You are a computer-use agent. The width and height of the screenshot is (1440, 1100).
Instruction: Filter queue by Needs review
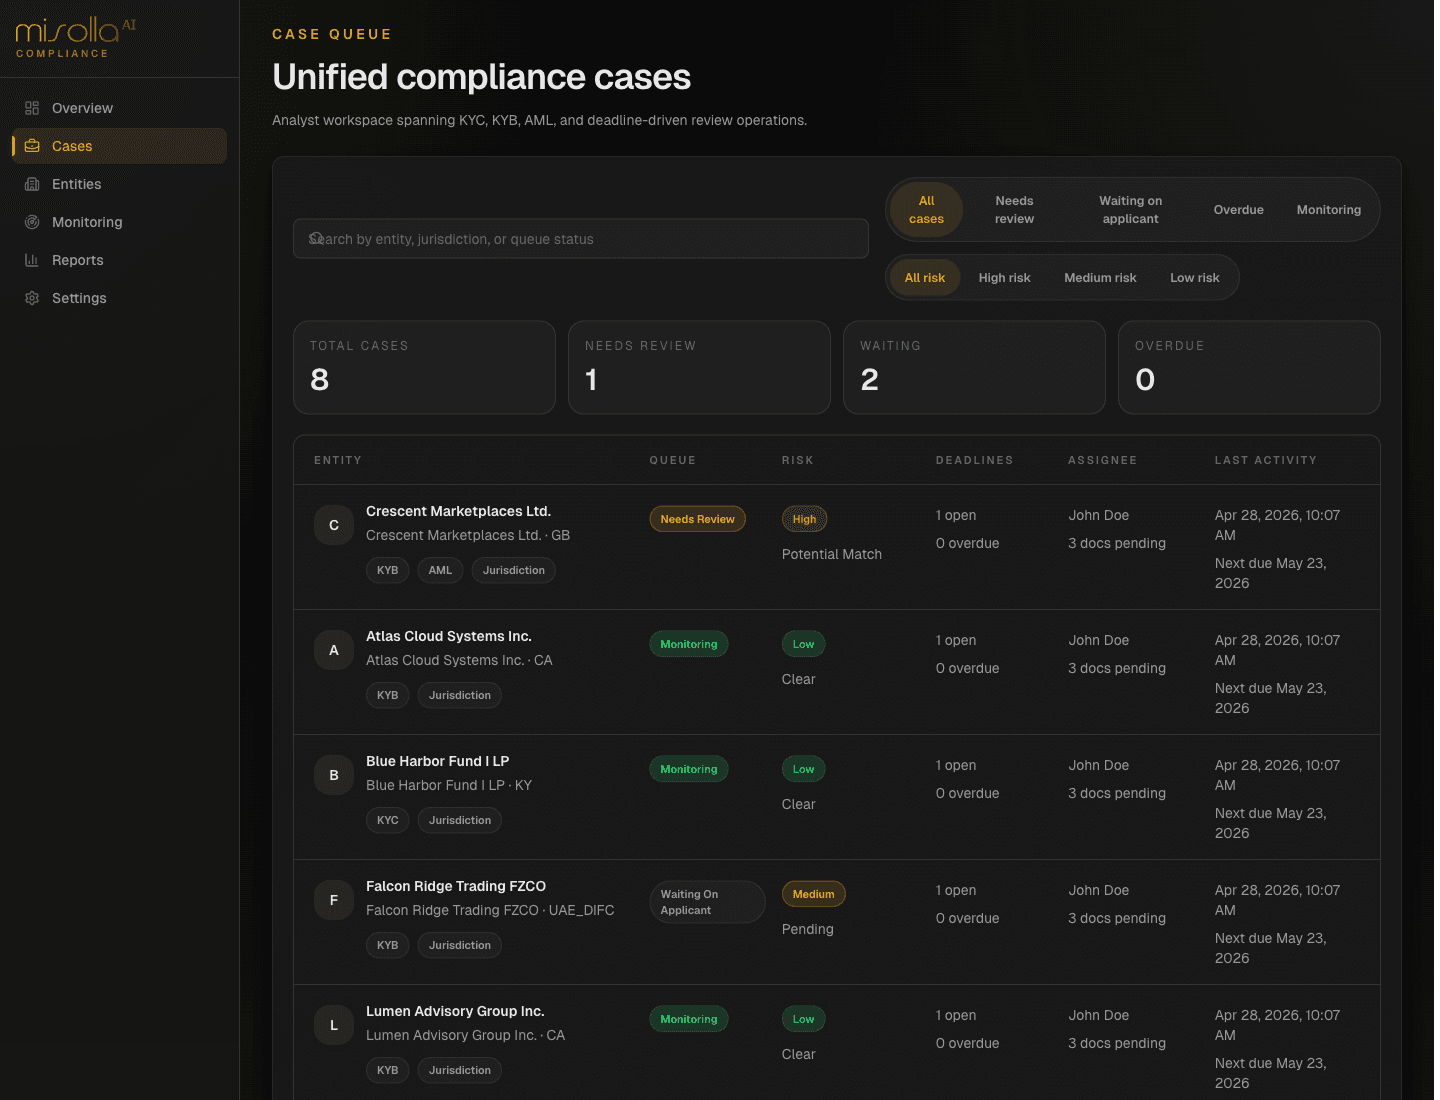[1014, 210]
